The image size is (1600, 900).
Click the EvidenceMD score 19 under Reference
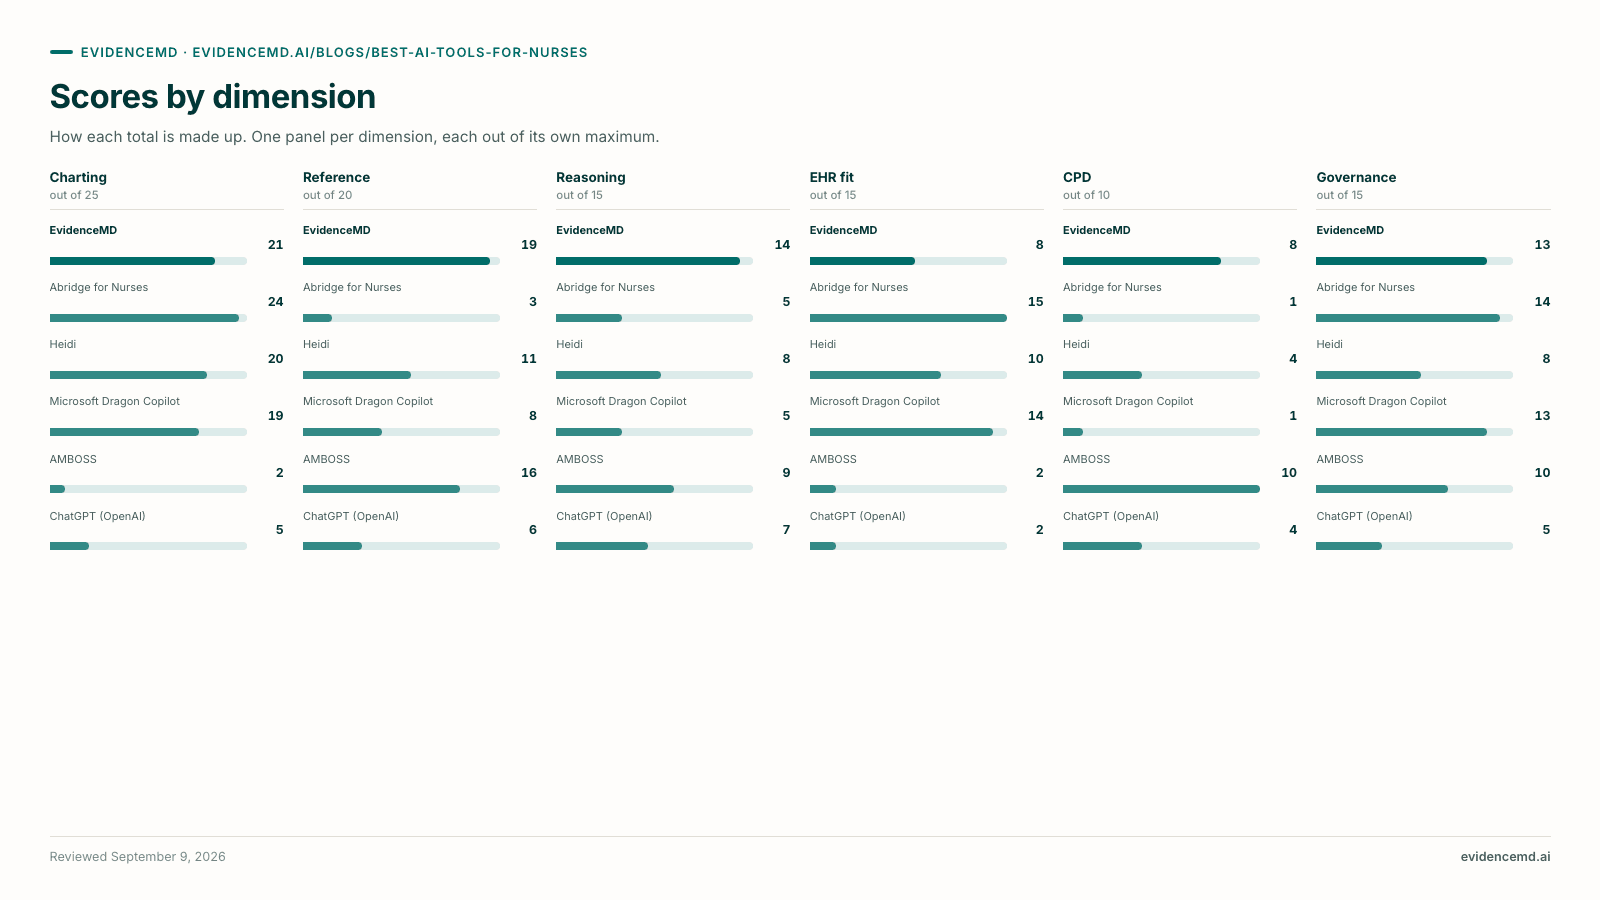(x=529, y=244)
